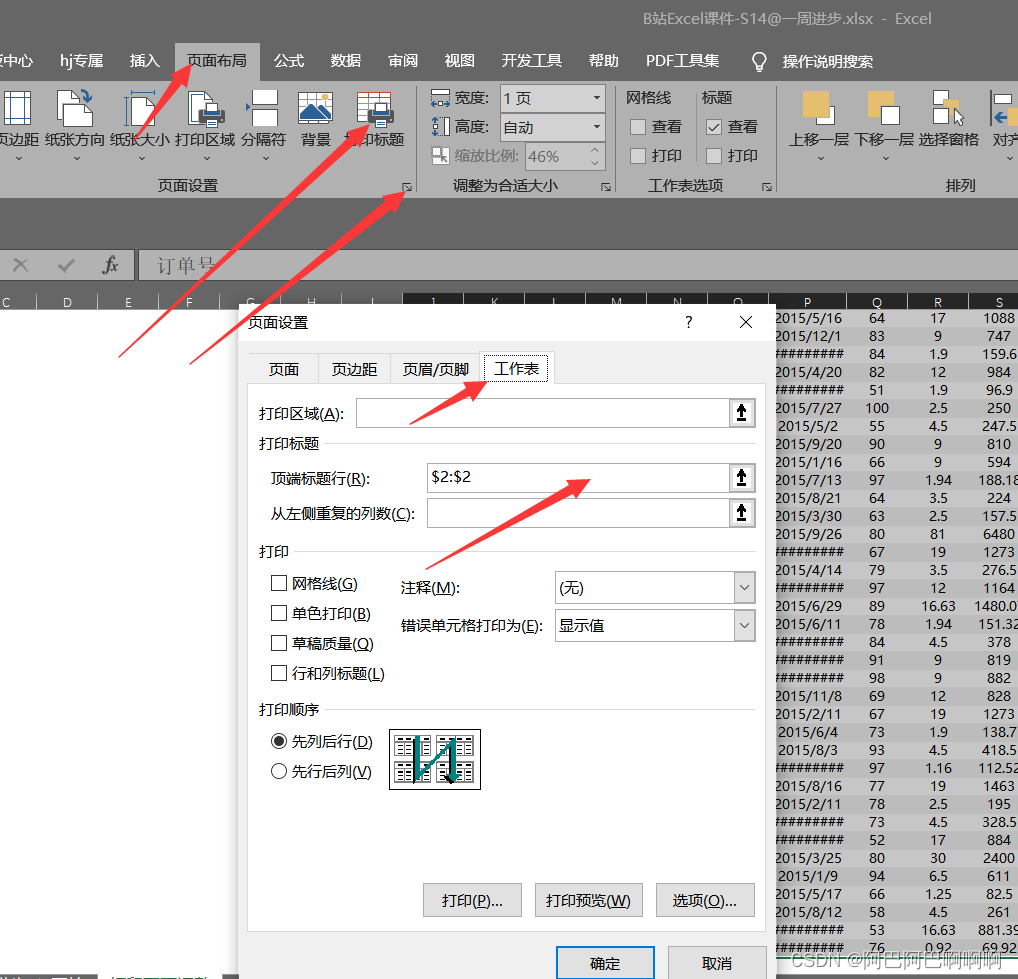The image size is (1018, 979).
Task: Open the Print Area (打印区域) menu
Action: (x=205, y=126)
